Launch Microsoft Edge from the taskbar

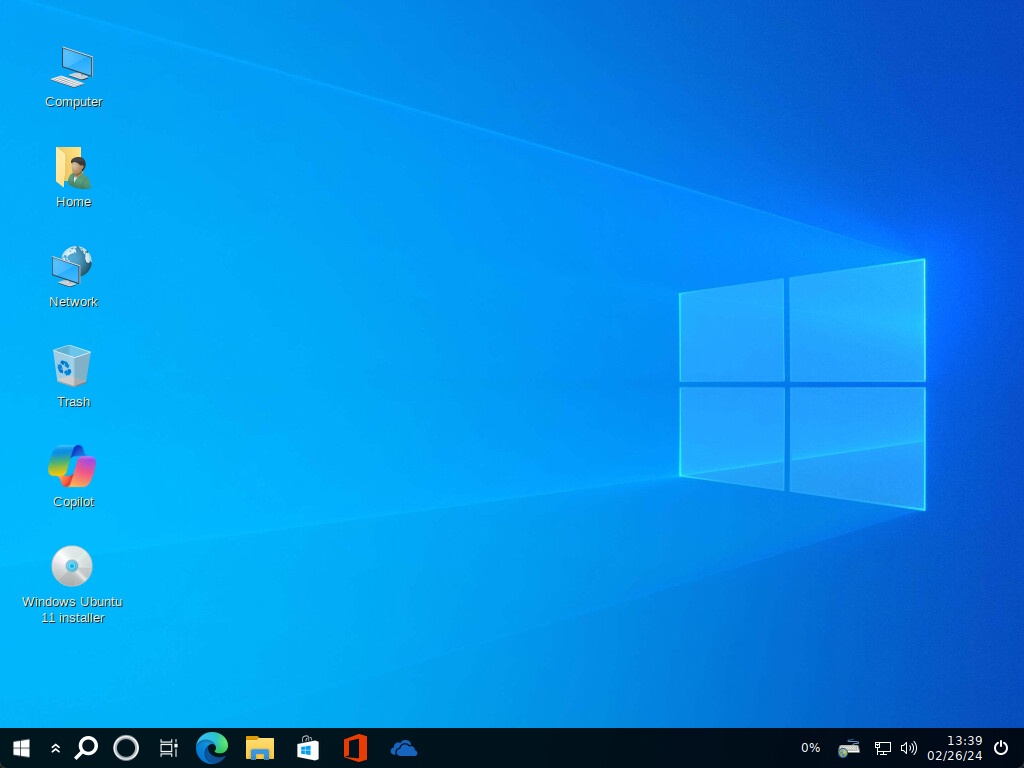coord(212,748)
